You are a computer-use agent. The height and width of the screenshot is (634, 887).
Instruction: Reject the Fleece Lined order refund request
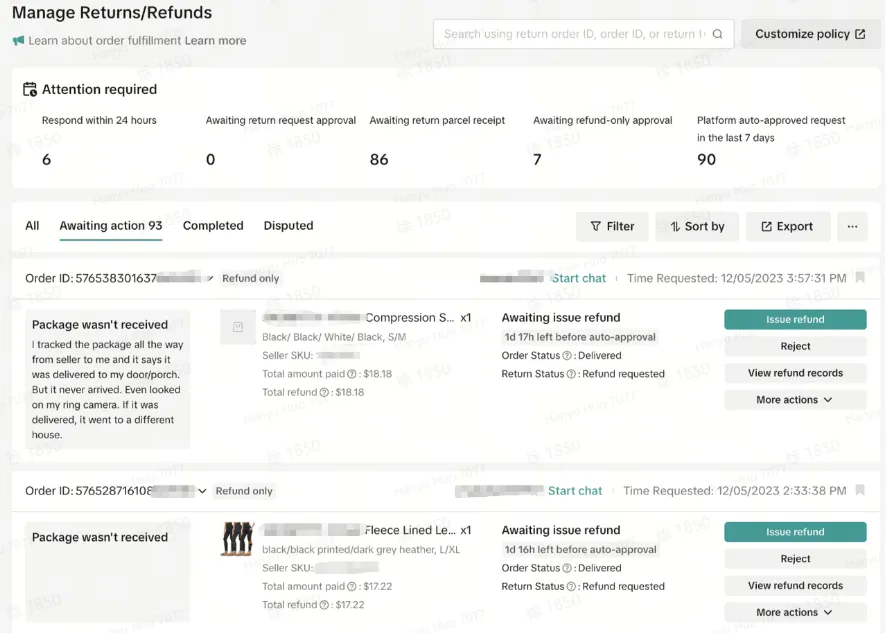pyautogui.click(x=795, y=559)
